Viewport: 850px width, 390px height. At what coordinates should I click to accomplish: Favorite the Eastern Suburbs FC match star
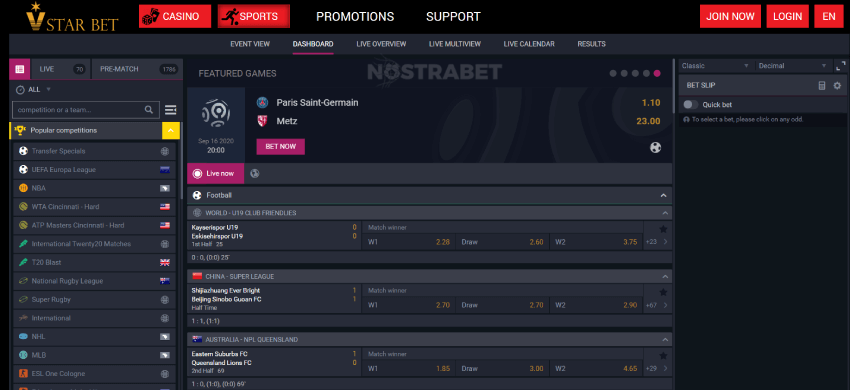(663, 356)
